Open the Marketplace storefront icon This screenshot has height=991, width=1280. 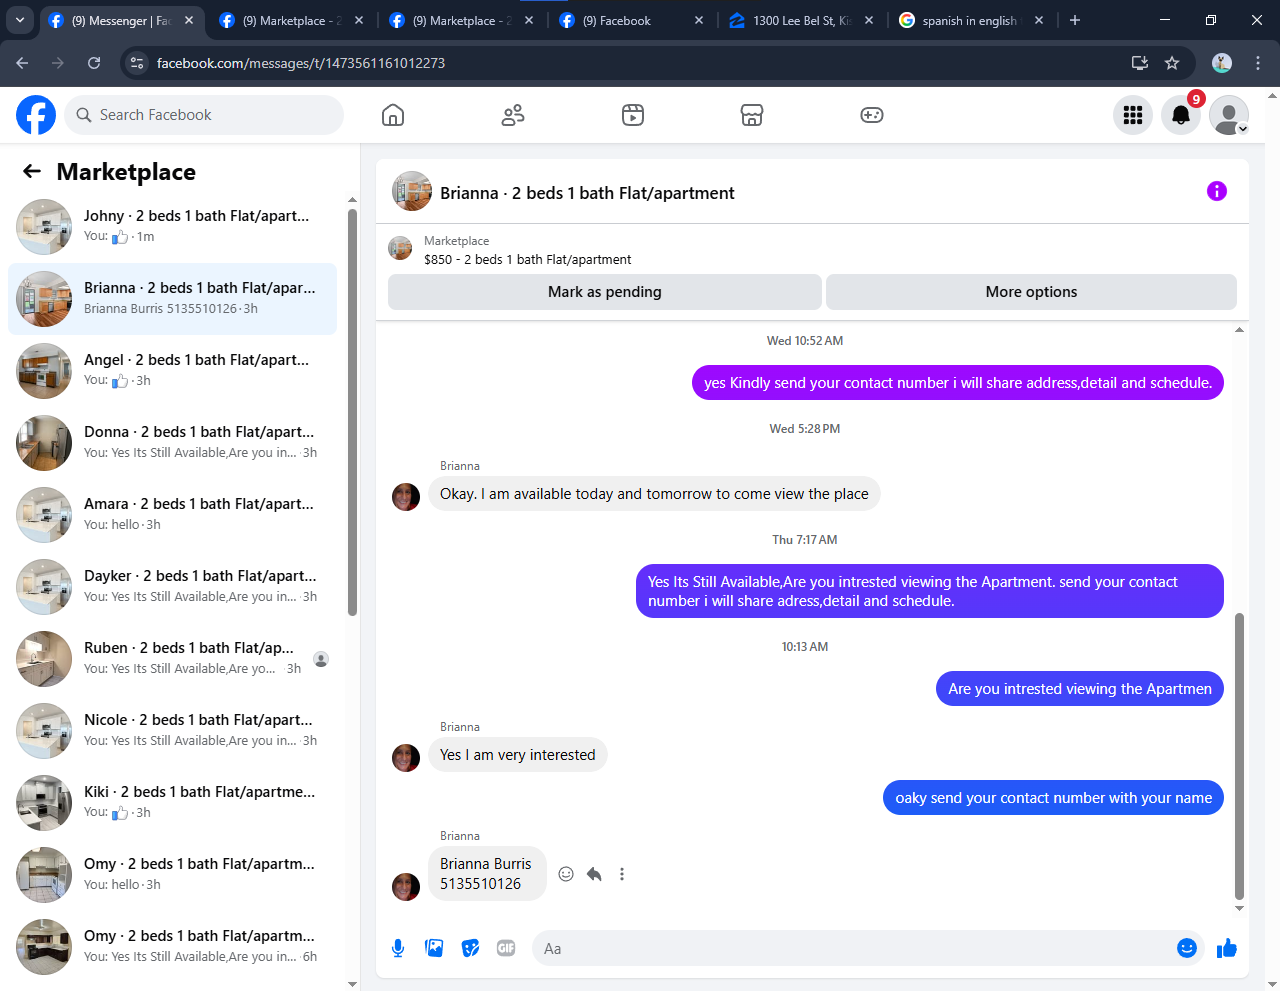752,115
